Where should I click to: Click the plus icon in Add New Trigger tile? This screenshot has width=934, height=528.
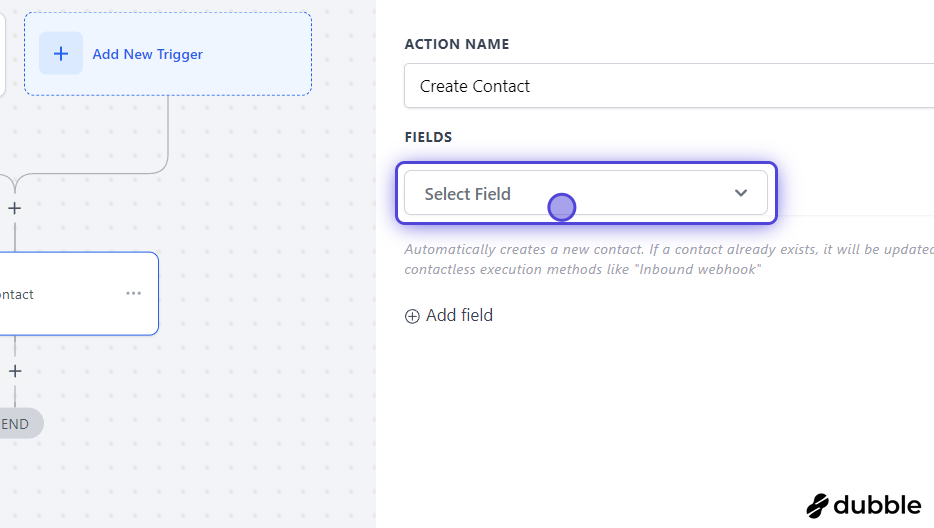pos(61,54)
